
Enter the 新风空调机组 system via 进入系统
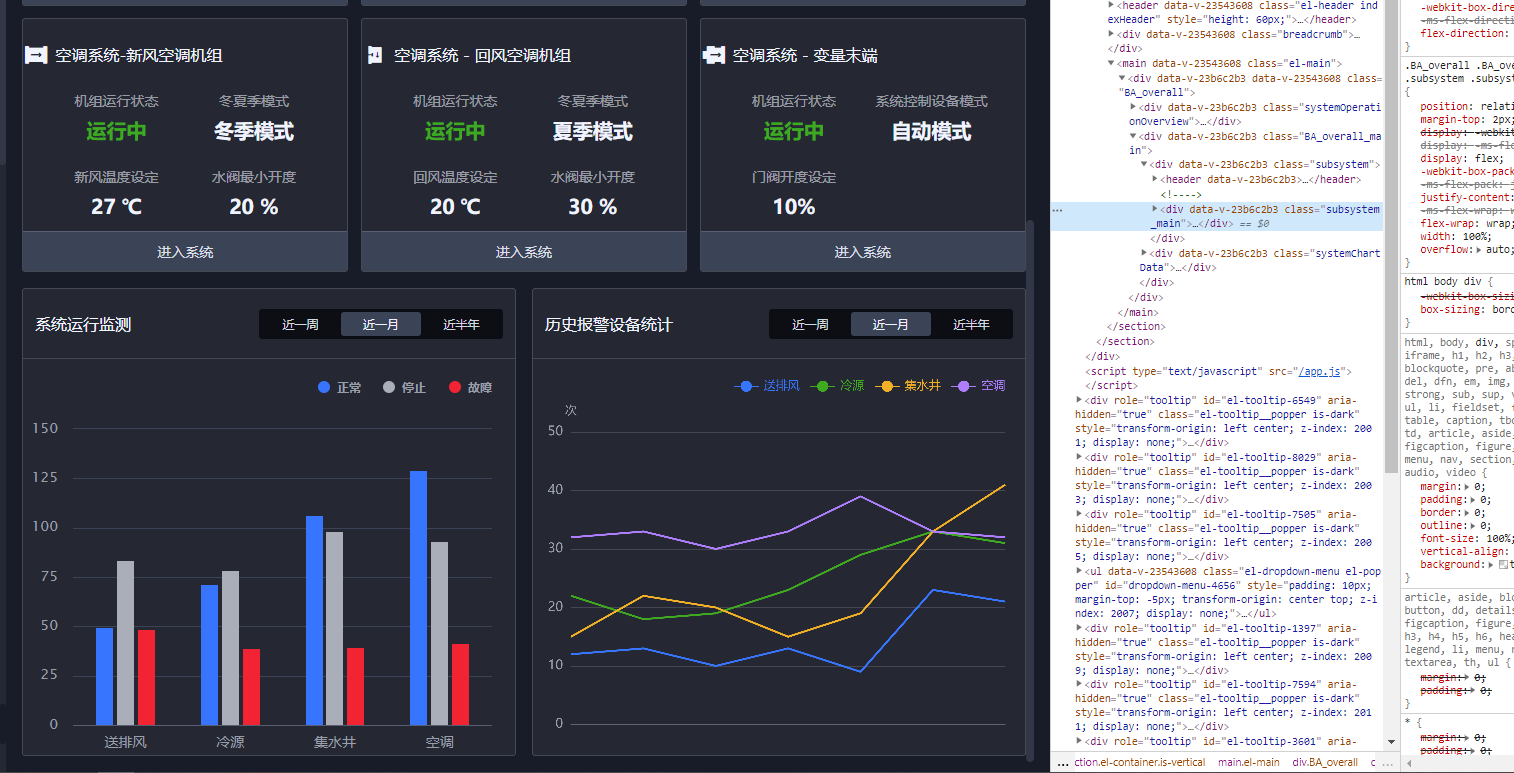pos(185,252)
